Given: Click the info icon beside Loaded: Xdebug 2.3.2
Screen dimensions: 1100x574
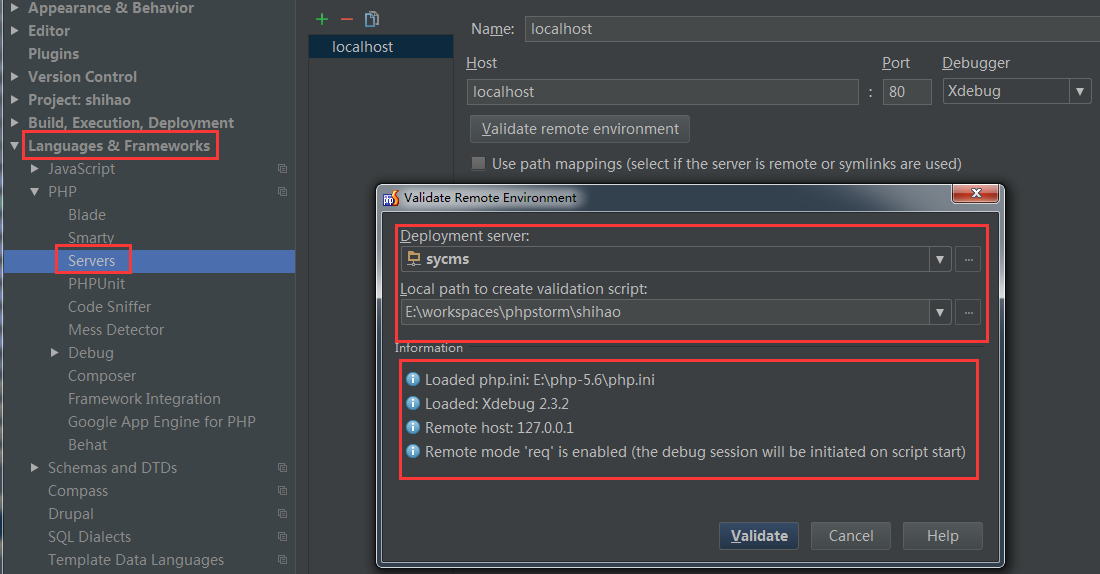Looking at the screenshot, I should point(413,403).
